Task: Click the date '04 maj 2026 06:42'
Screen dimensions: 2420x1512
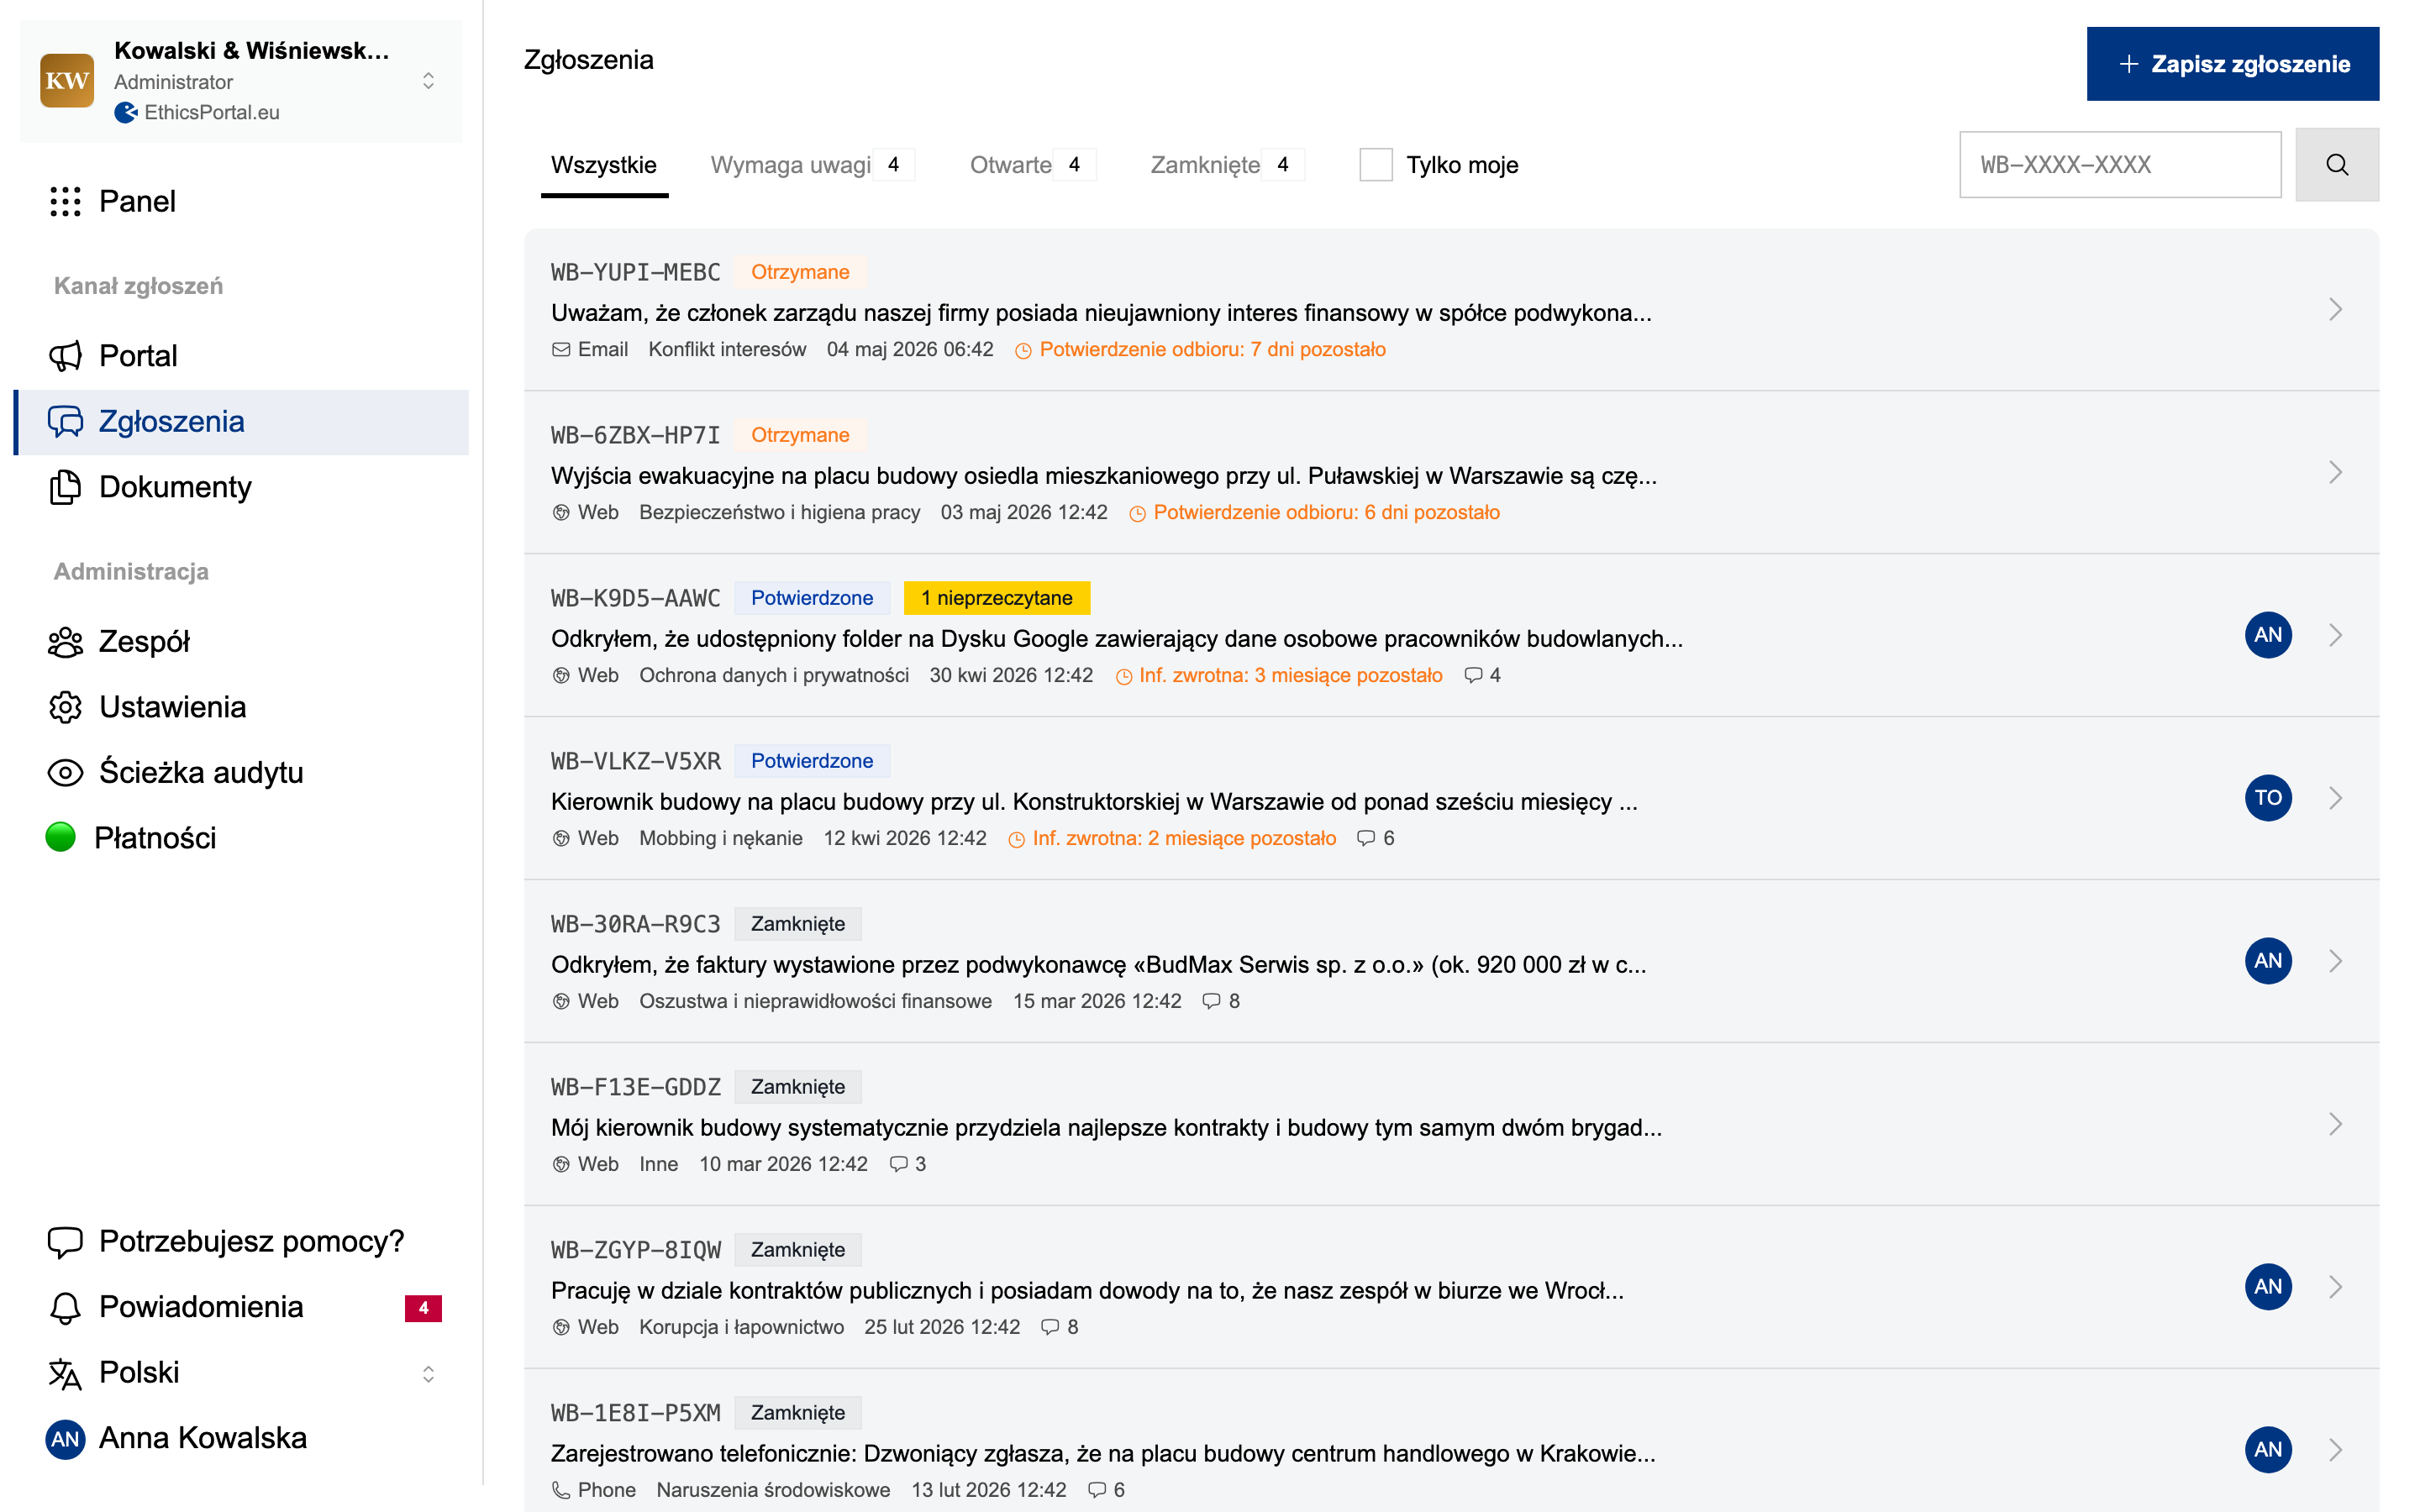Action: coord(909,350)
